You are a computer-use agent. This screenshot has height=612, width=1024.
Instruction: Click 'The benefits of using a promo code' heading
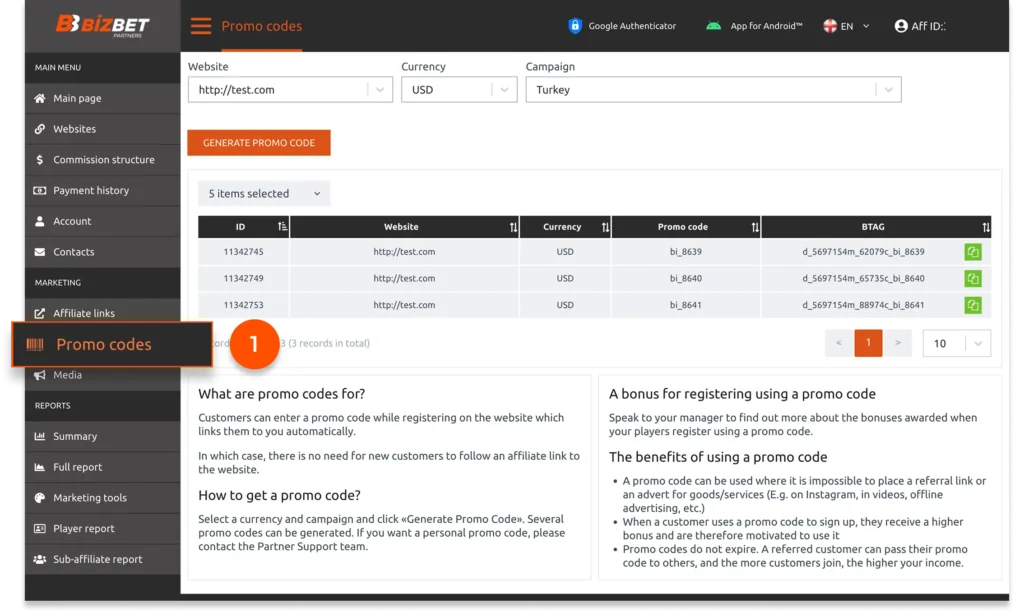(718, 457)
